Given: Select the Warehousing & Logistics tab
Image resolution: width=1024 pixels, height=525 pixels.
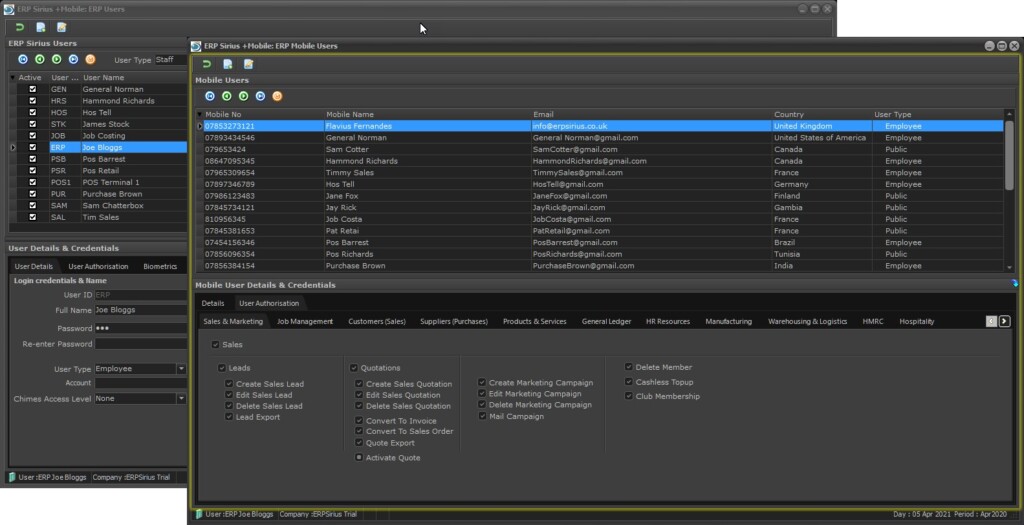Looking at the screenshot, I should point(807,321).
